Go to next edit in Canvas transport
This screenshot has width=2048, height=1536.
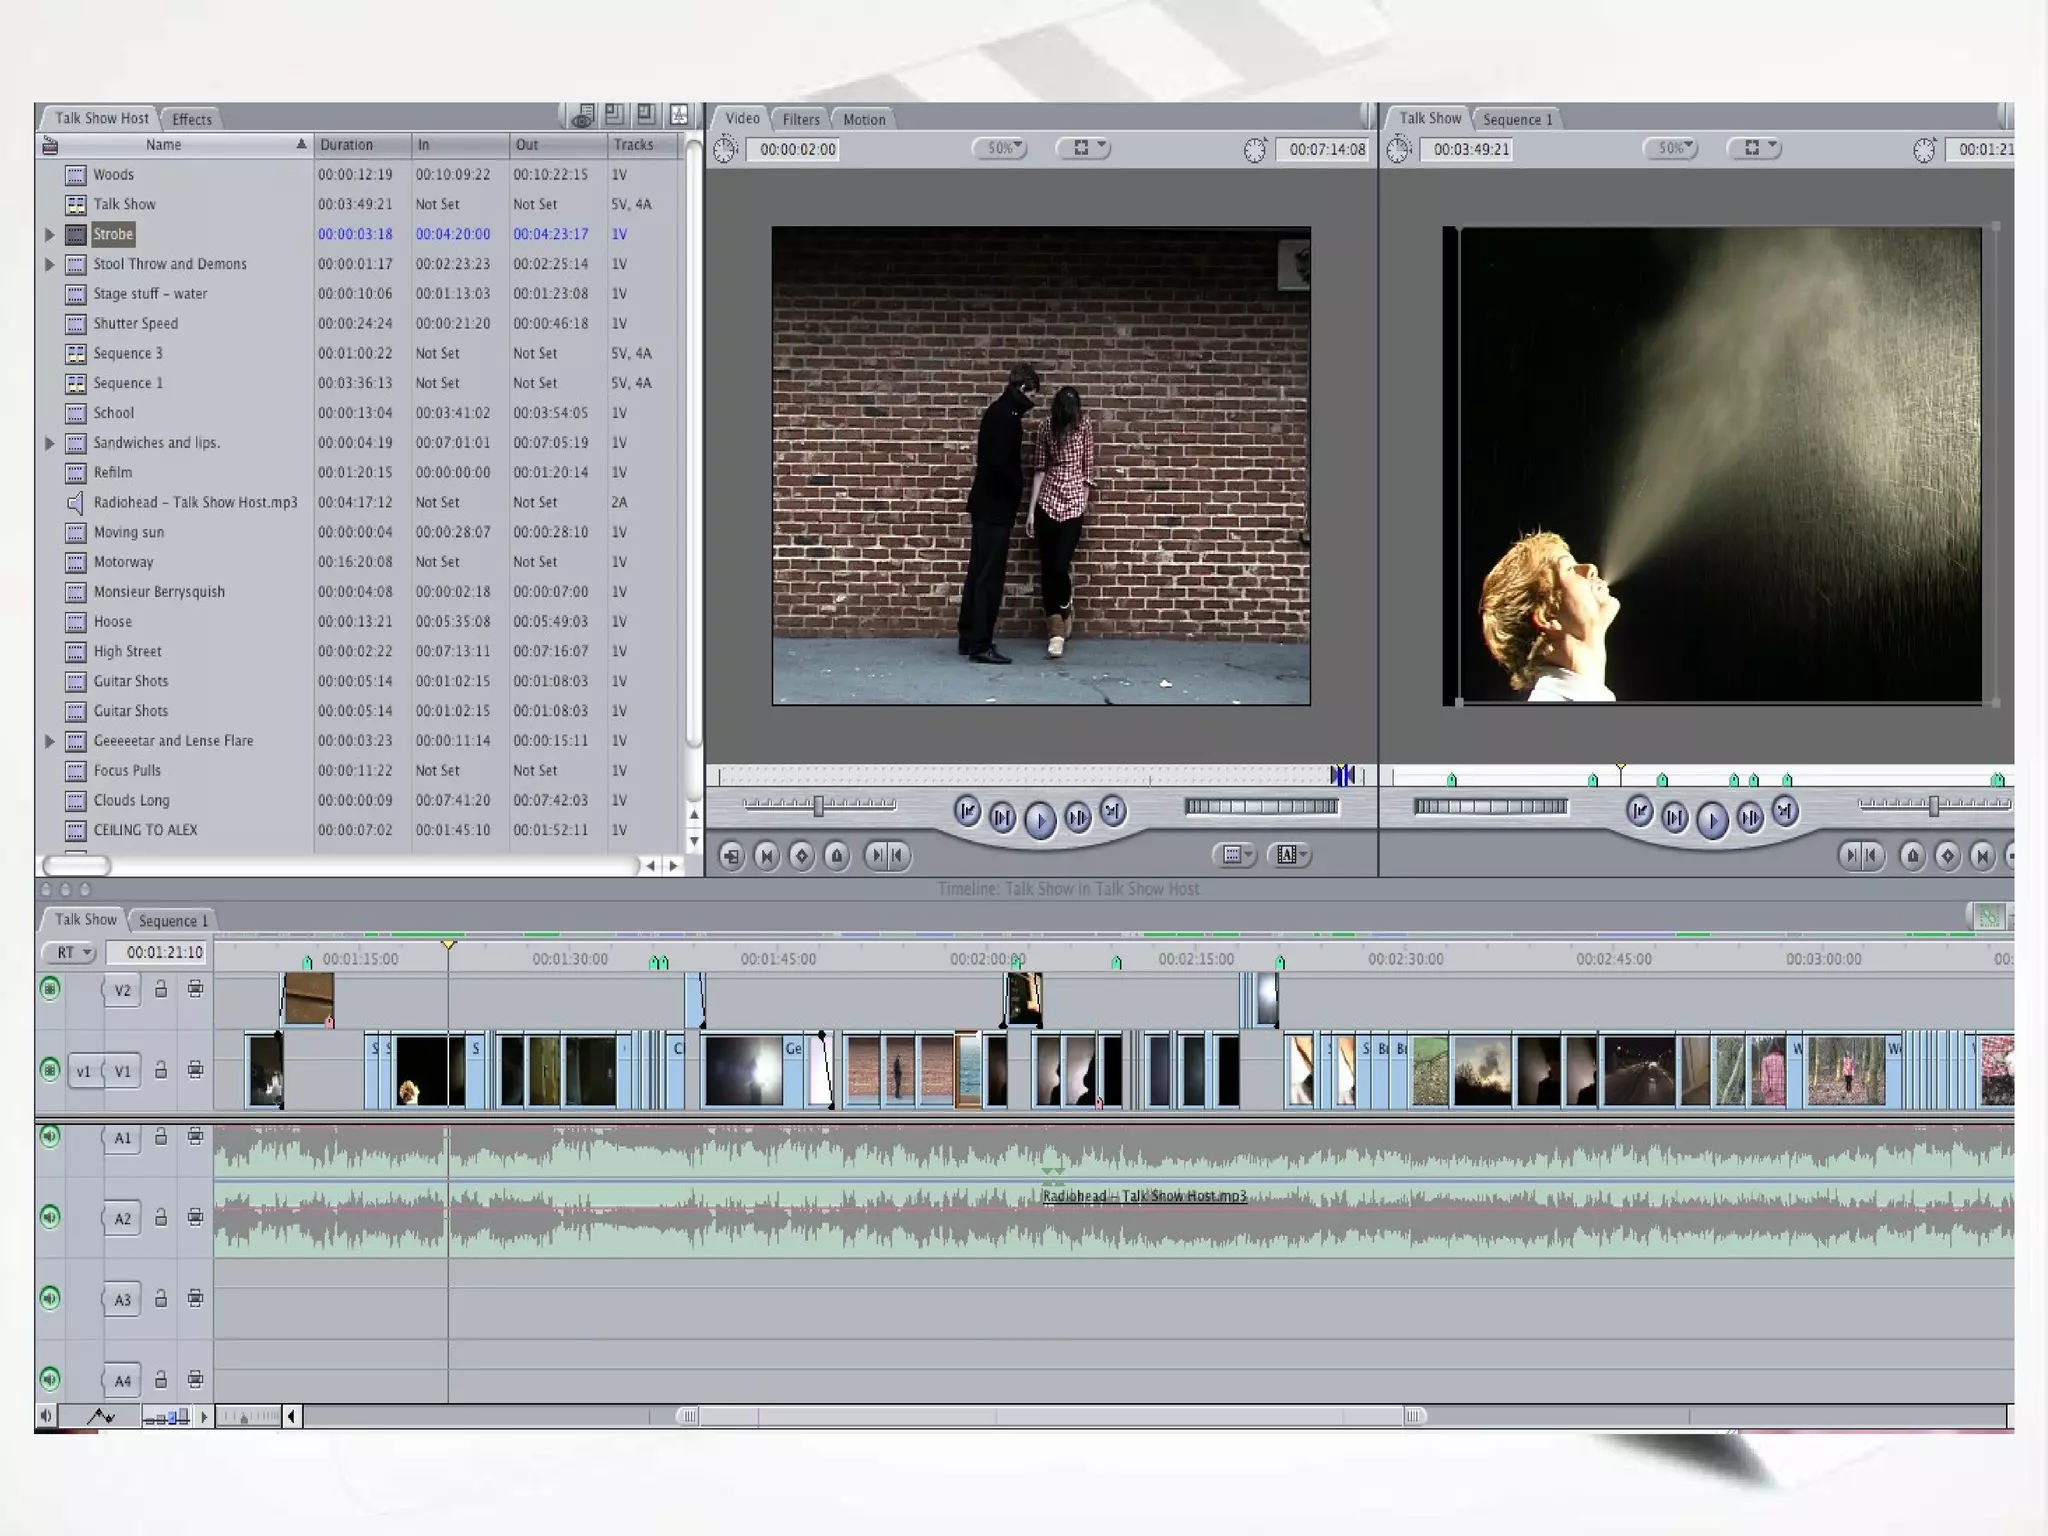pyautogui.click(x=1785, y=811)
